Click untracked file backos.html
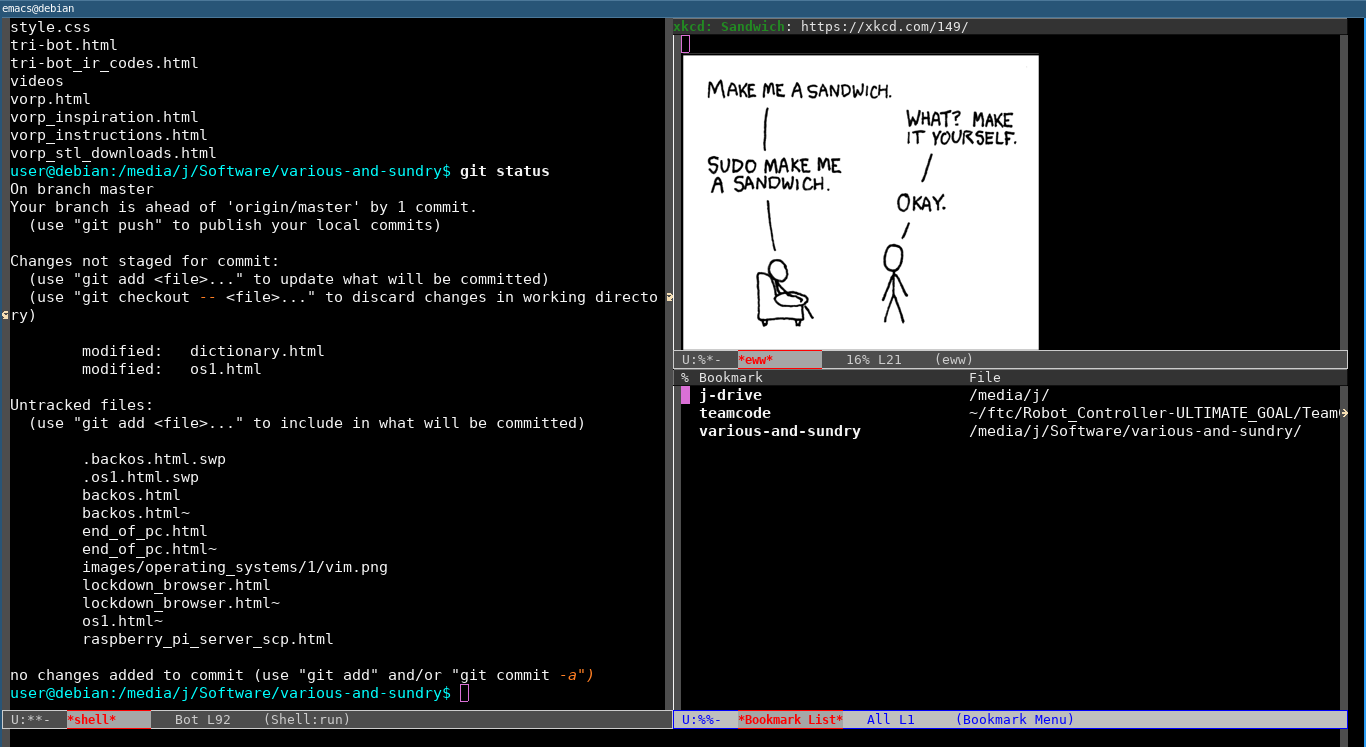 [131, 495]
